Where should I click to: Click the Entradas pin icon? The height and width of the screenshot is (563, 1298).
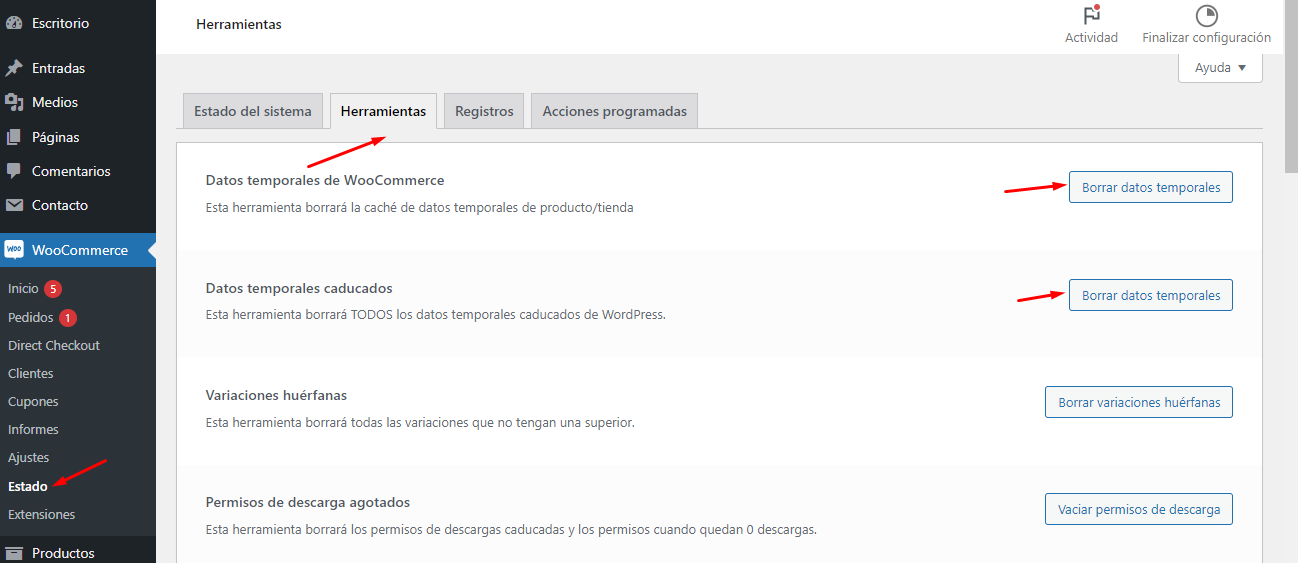[x=14, y=68]
